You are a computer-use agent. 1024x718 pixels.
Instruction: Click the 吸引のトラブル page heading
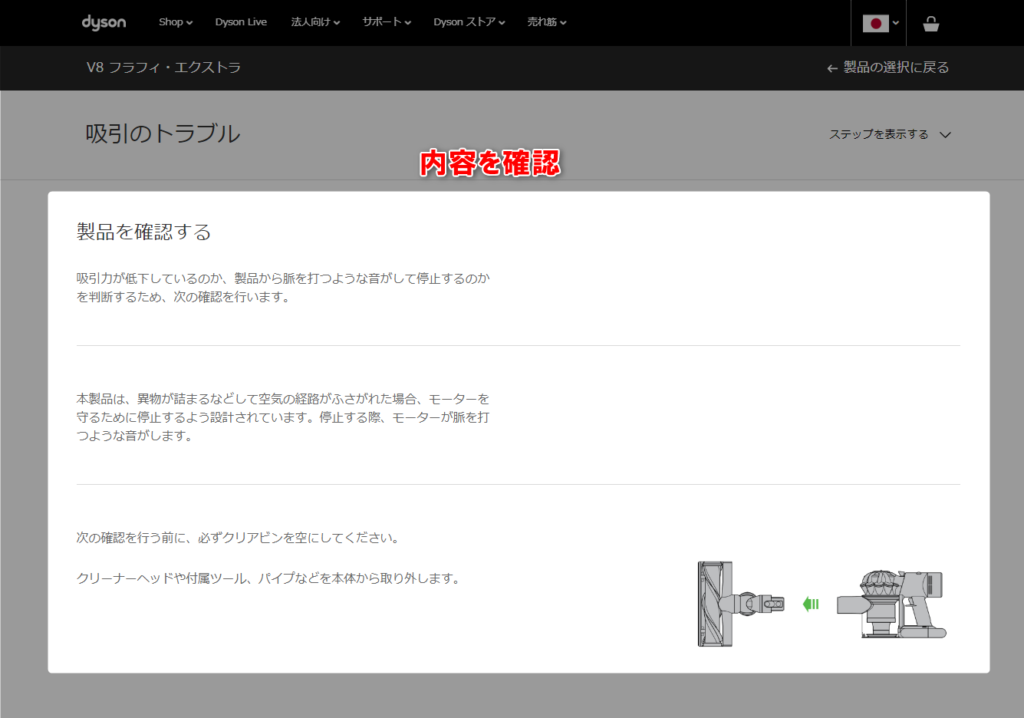[x=164, y=132]
